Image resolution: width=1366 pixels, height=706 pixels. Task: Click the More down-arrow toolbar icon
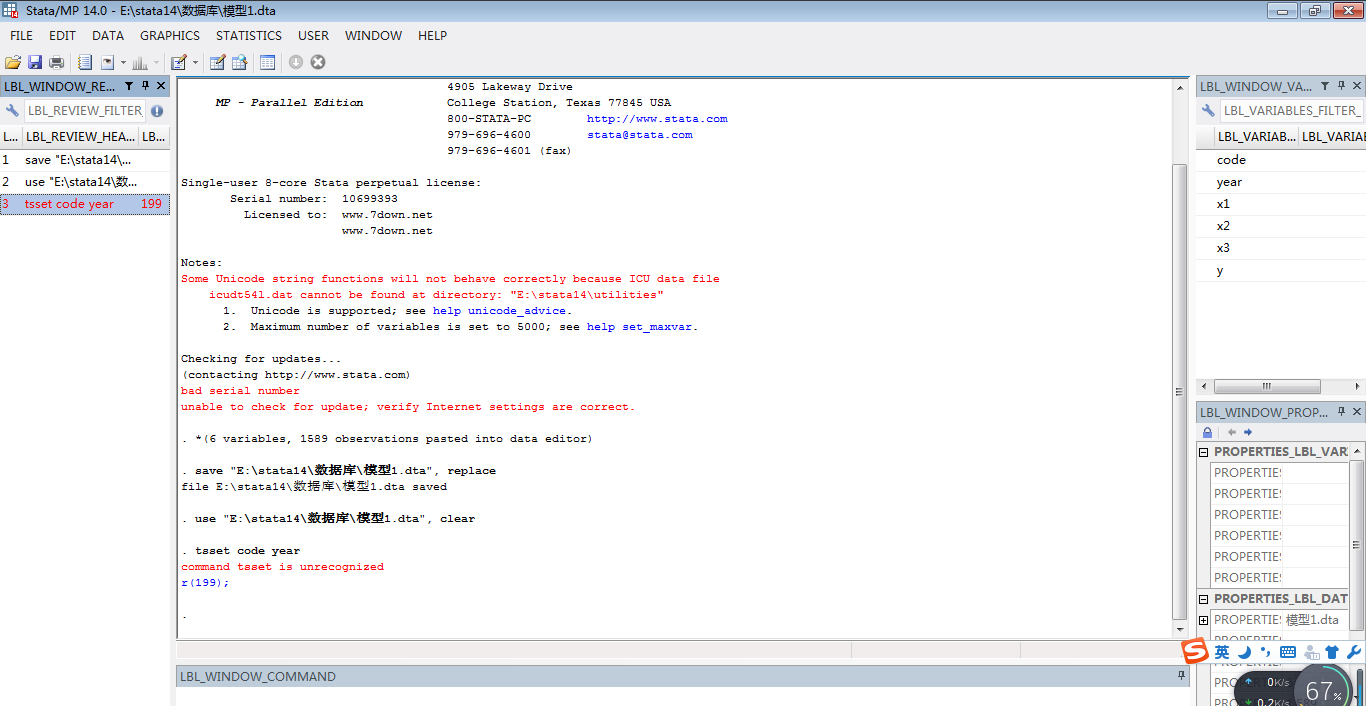point(296,62)
